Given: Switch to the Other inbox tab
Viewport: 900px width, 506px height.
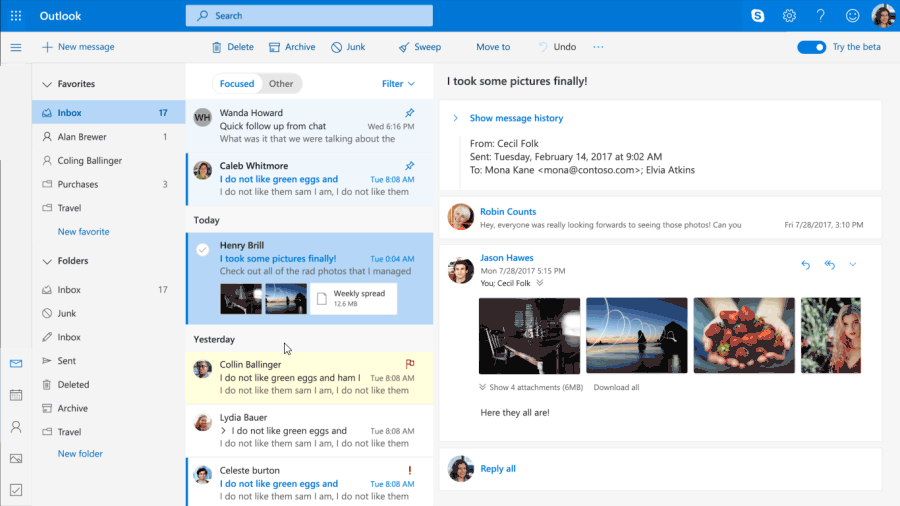Looking at the screenshot, I should click(x=281, y=84).
